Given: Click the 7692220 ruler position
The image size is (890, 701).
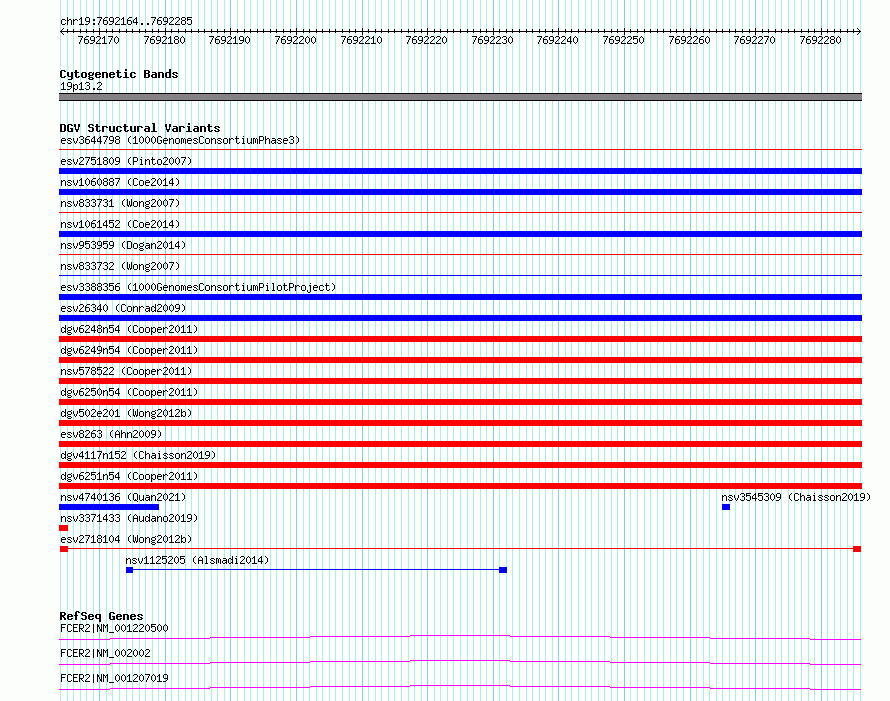Looking at the screenshot, I should coord(426,40).
